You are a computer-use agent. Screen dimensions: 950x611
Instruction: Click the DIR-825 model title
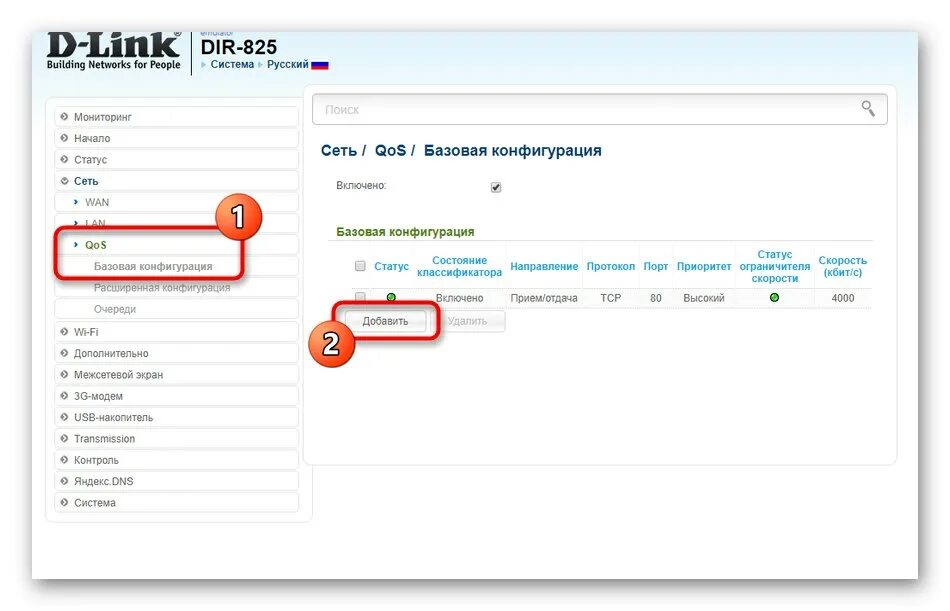[x=239, y=47]
